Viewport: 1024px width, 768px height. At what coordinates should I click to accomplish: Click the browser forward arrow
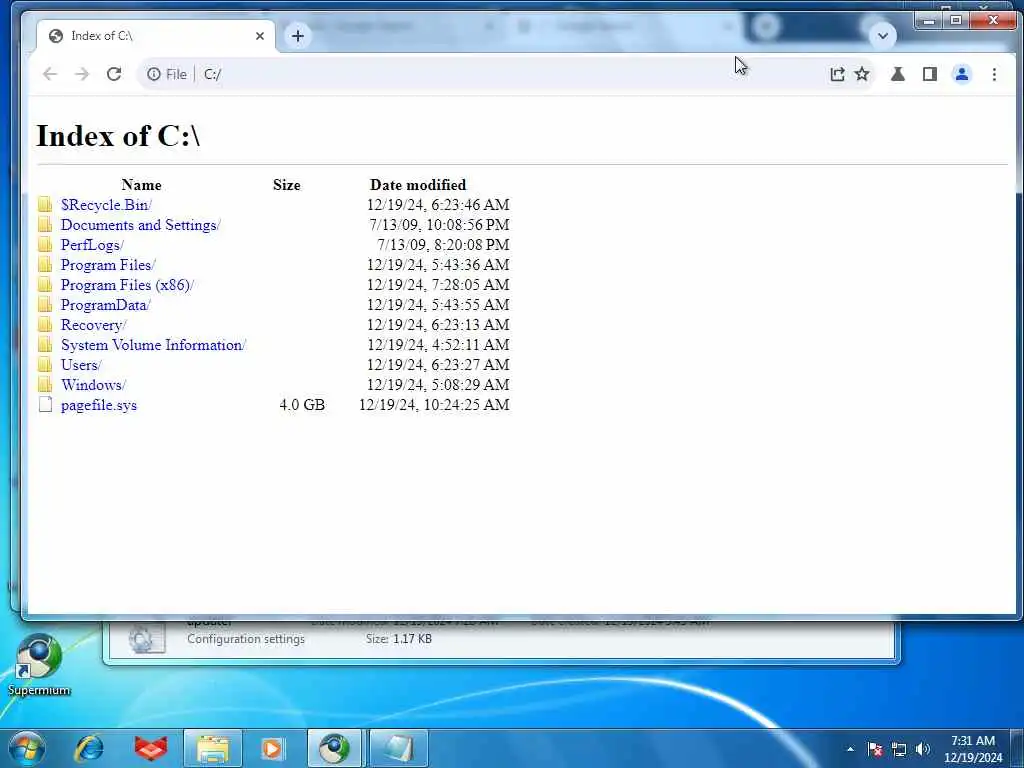coord(82,74)
